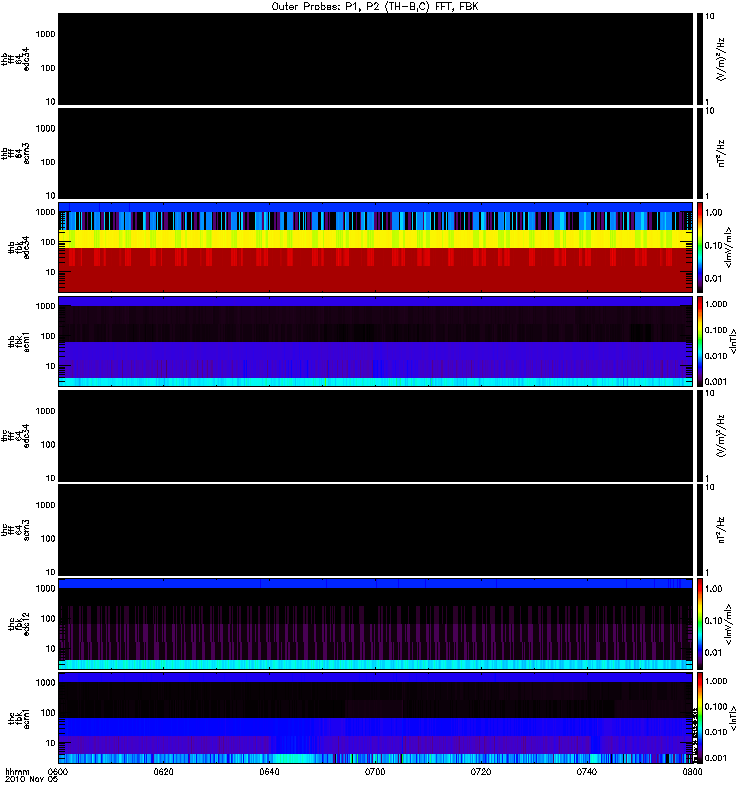The width and height of the screenshot is (750, 800).
Task: Click the thc fbk edc12 rainbow color bar
Action: (700, 623)
